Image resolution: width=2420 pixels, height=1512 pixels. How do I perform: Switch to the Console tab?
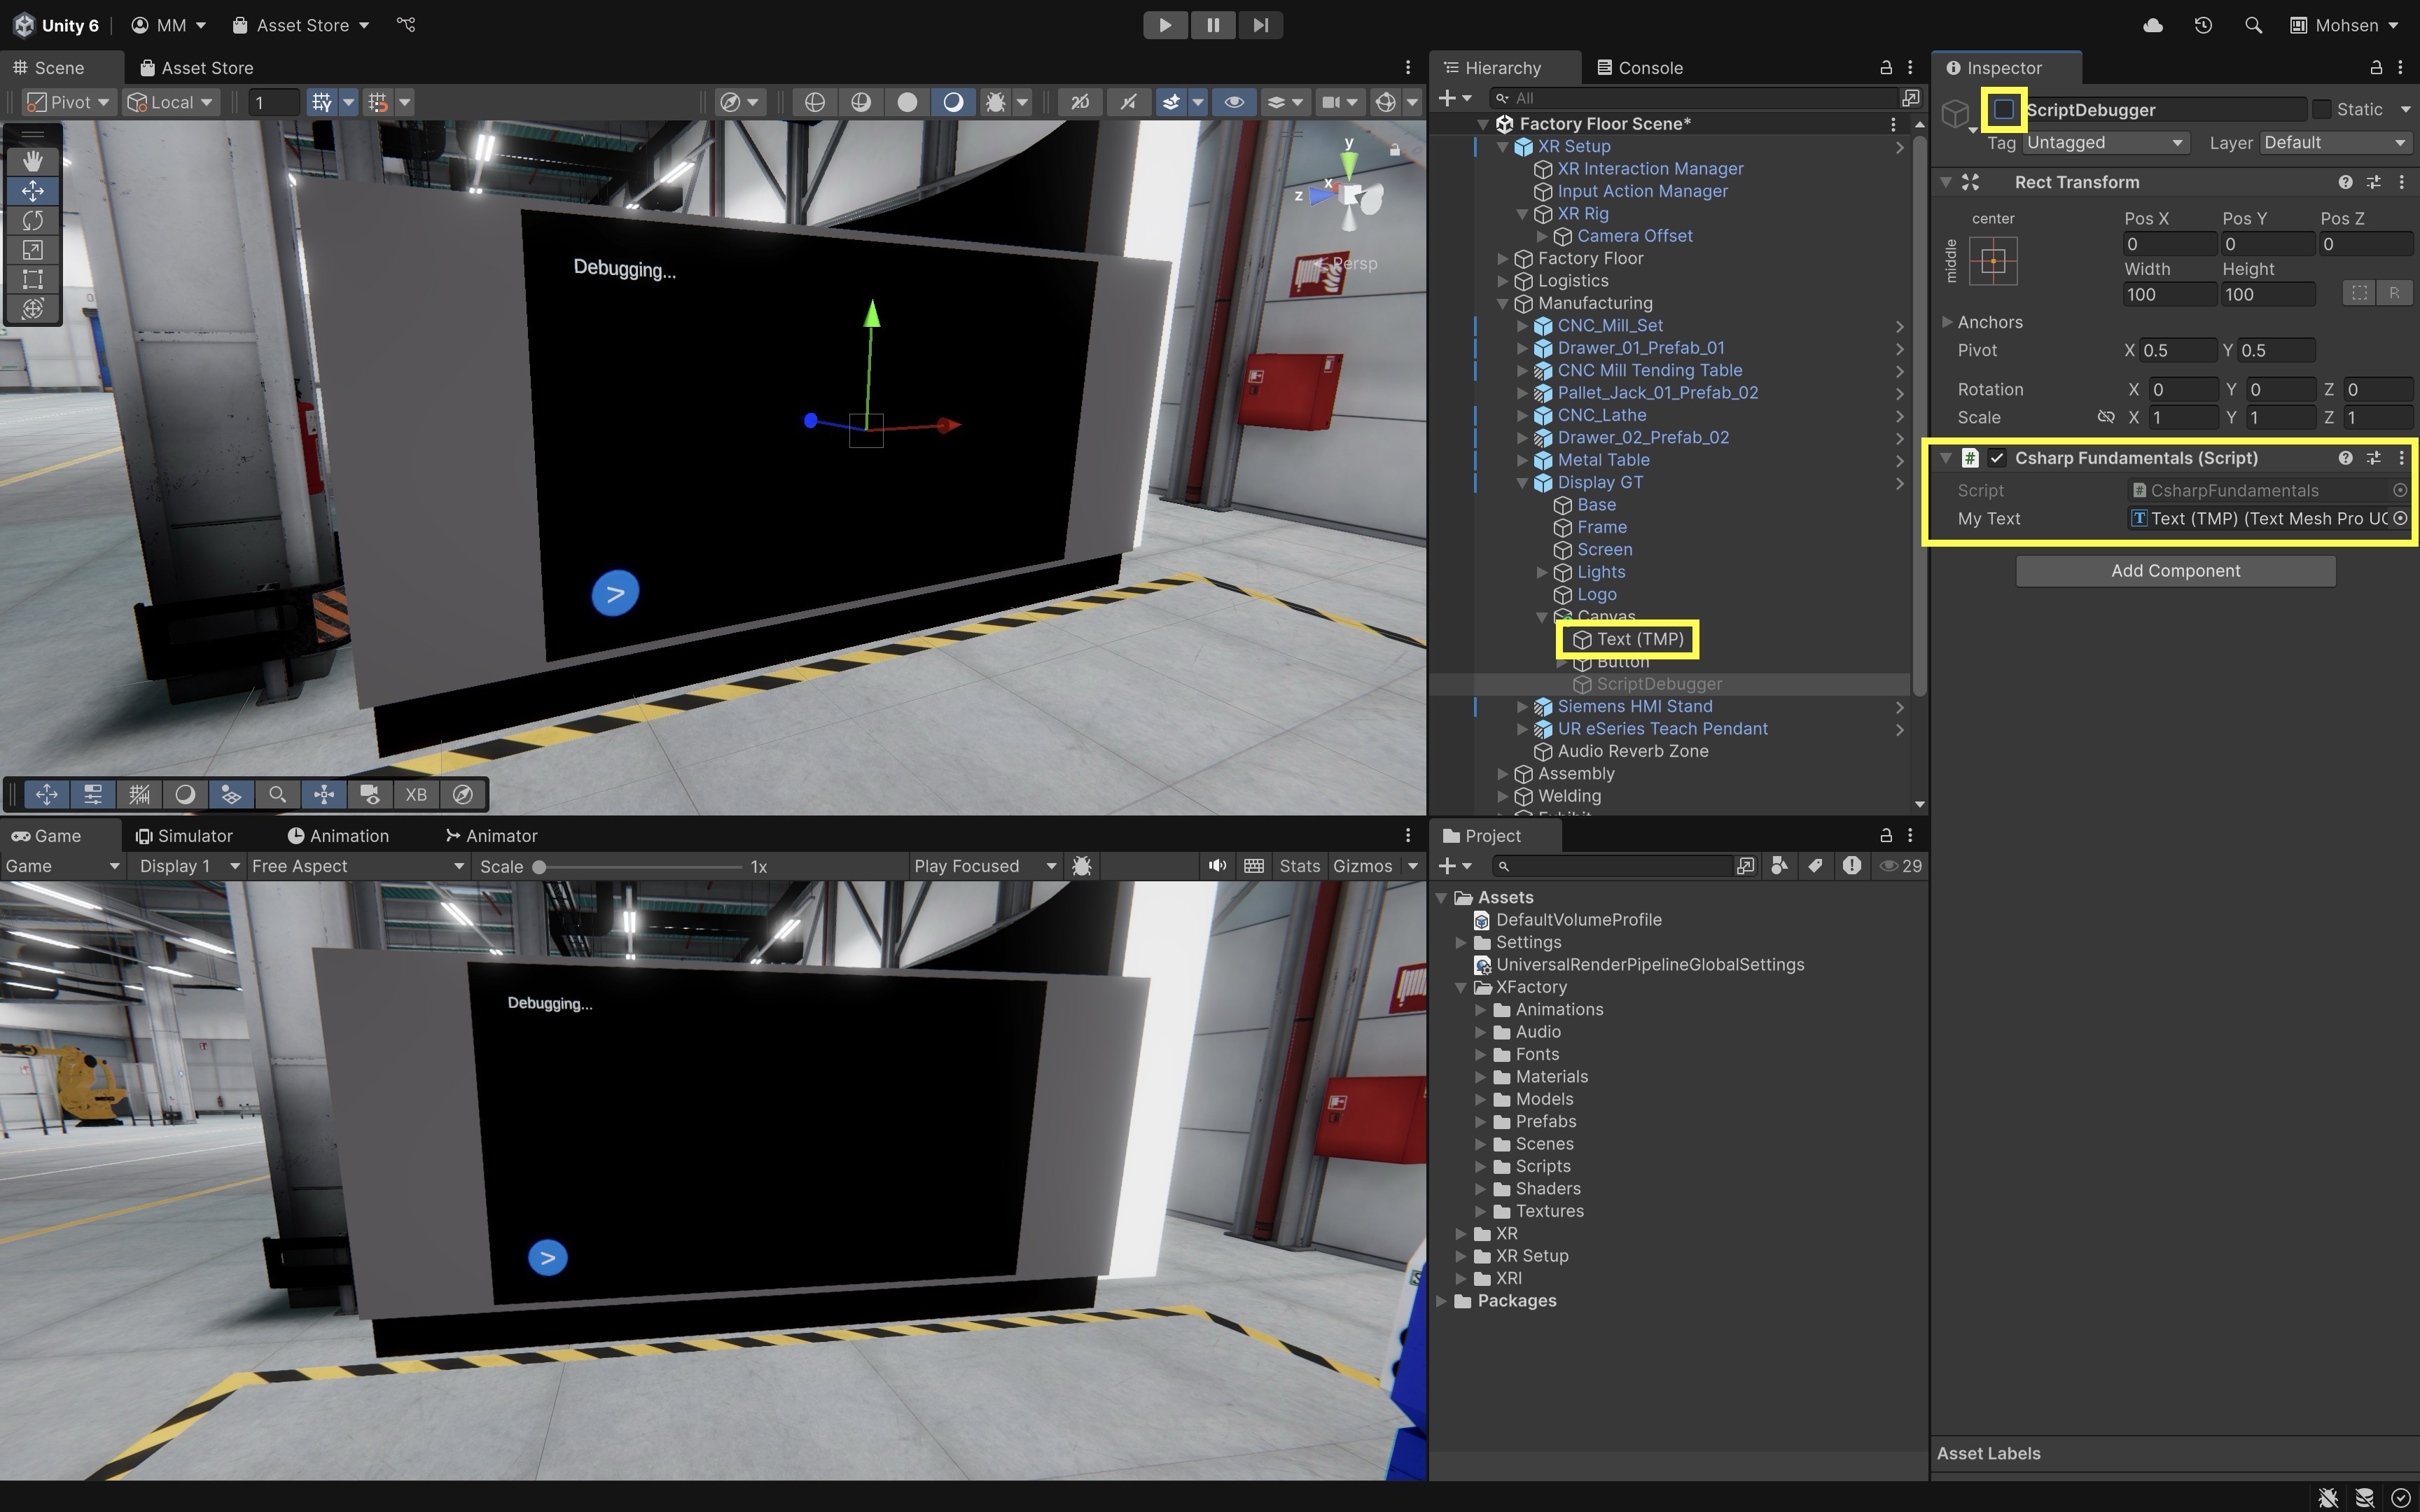coord(1640,68)
